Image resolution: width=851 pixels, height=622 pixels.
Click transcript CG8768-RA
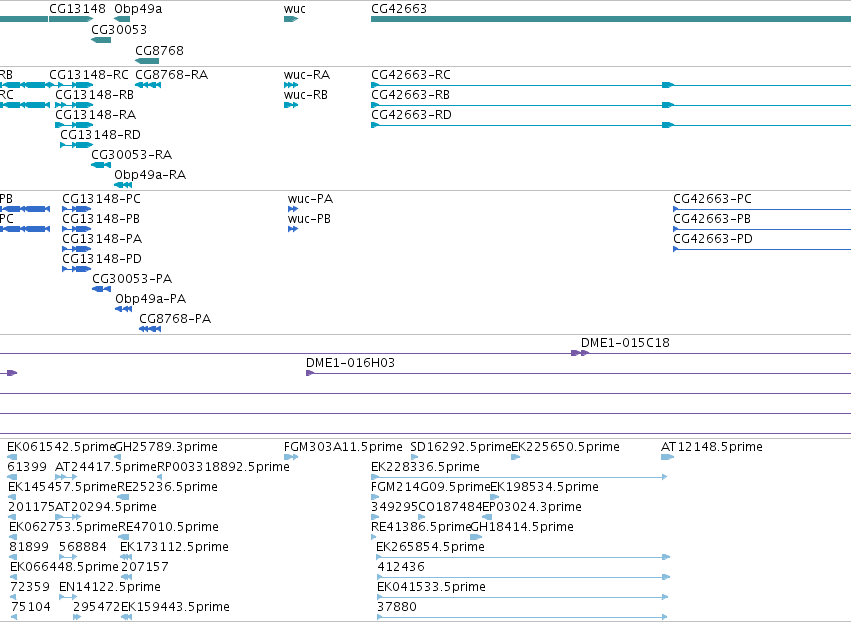point(172,74)
